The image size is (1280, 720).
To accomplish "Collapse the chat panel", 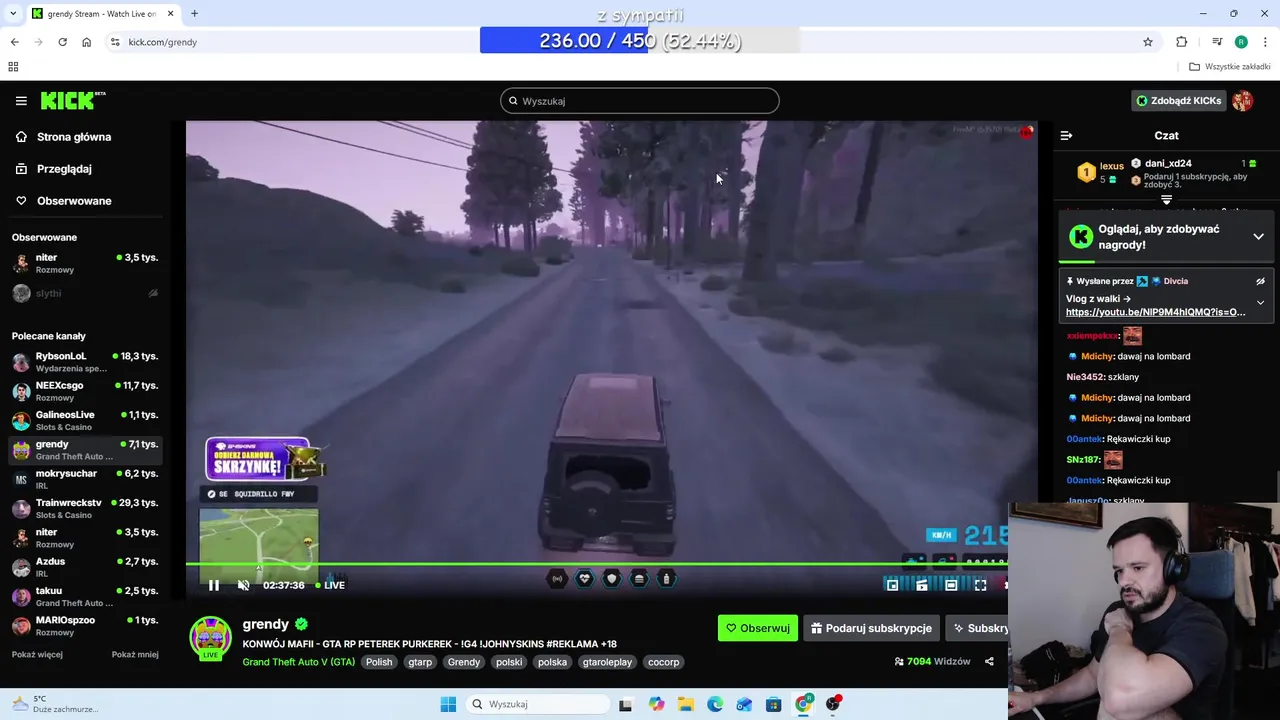I will click(x=1066, y=135).
